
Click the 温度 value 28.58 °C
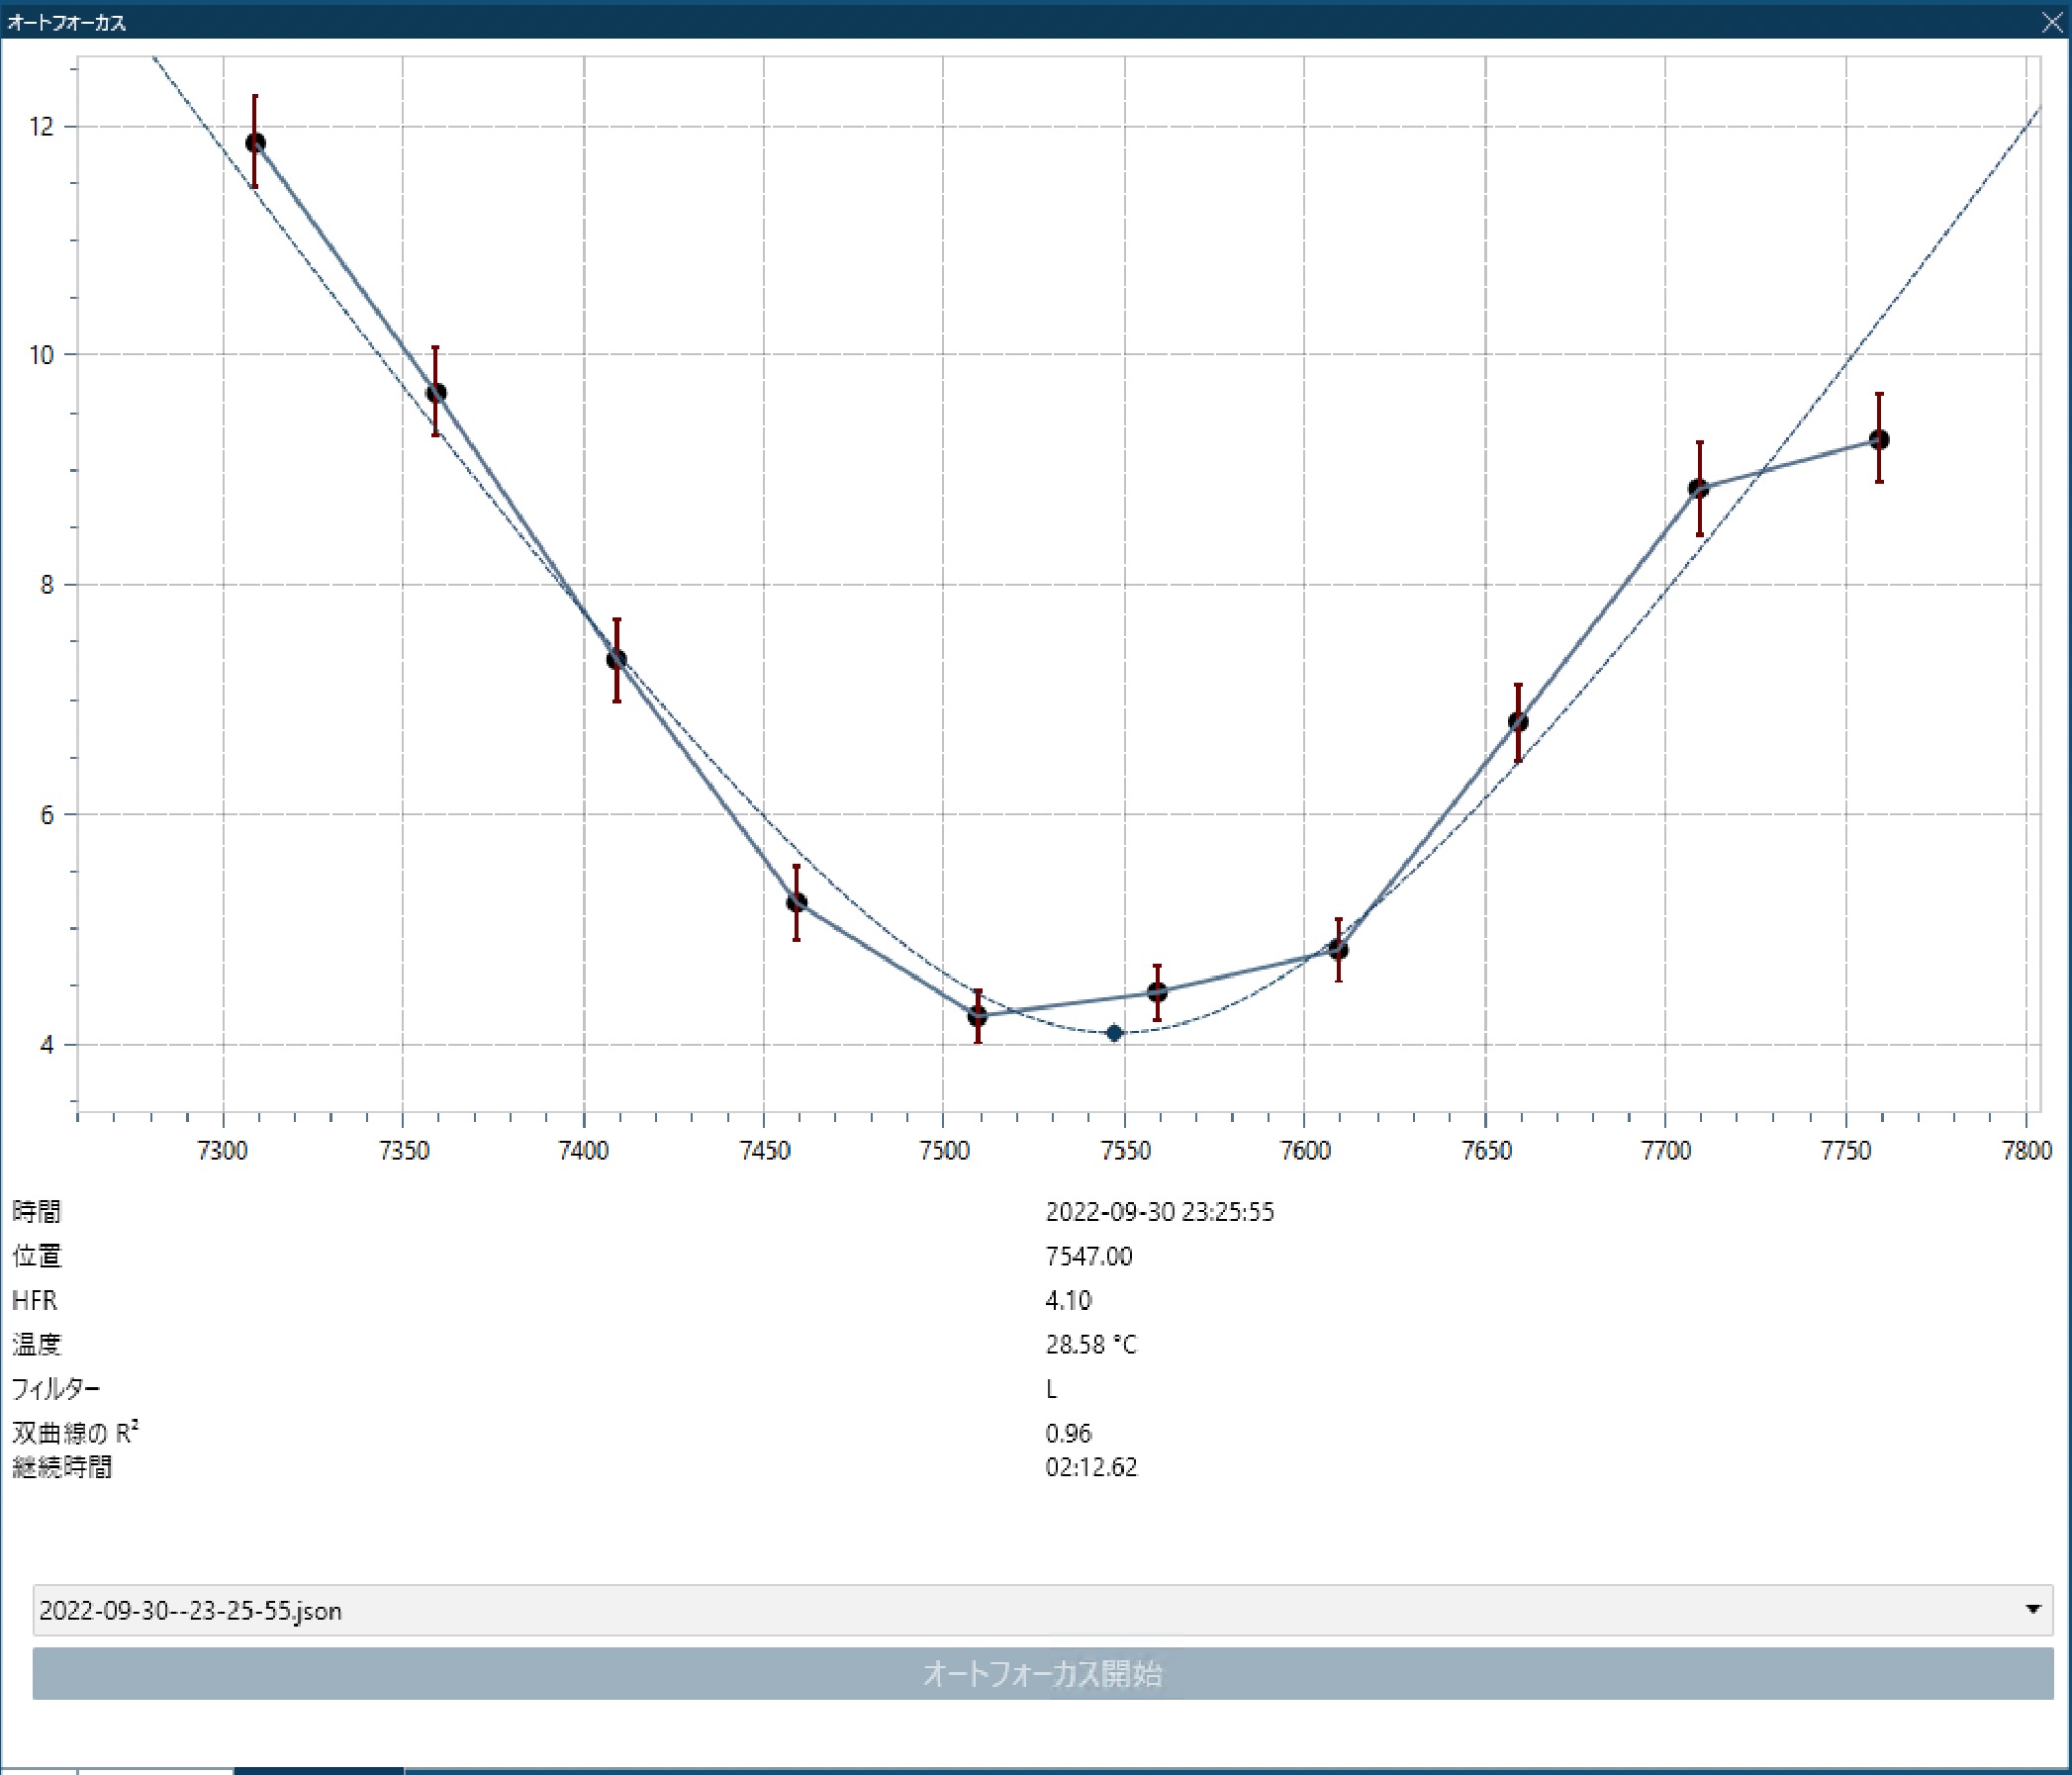1090,1344
